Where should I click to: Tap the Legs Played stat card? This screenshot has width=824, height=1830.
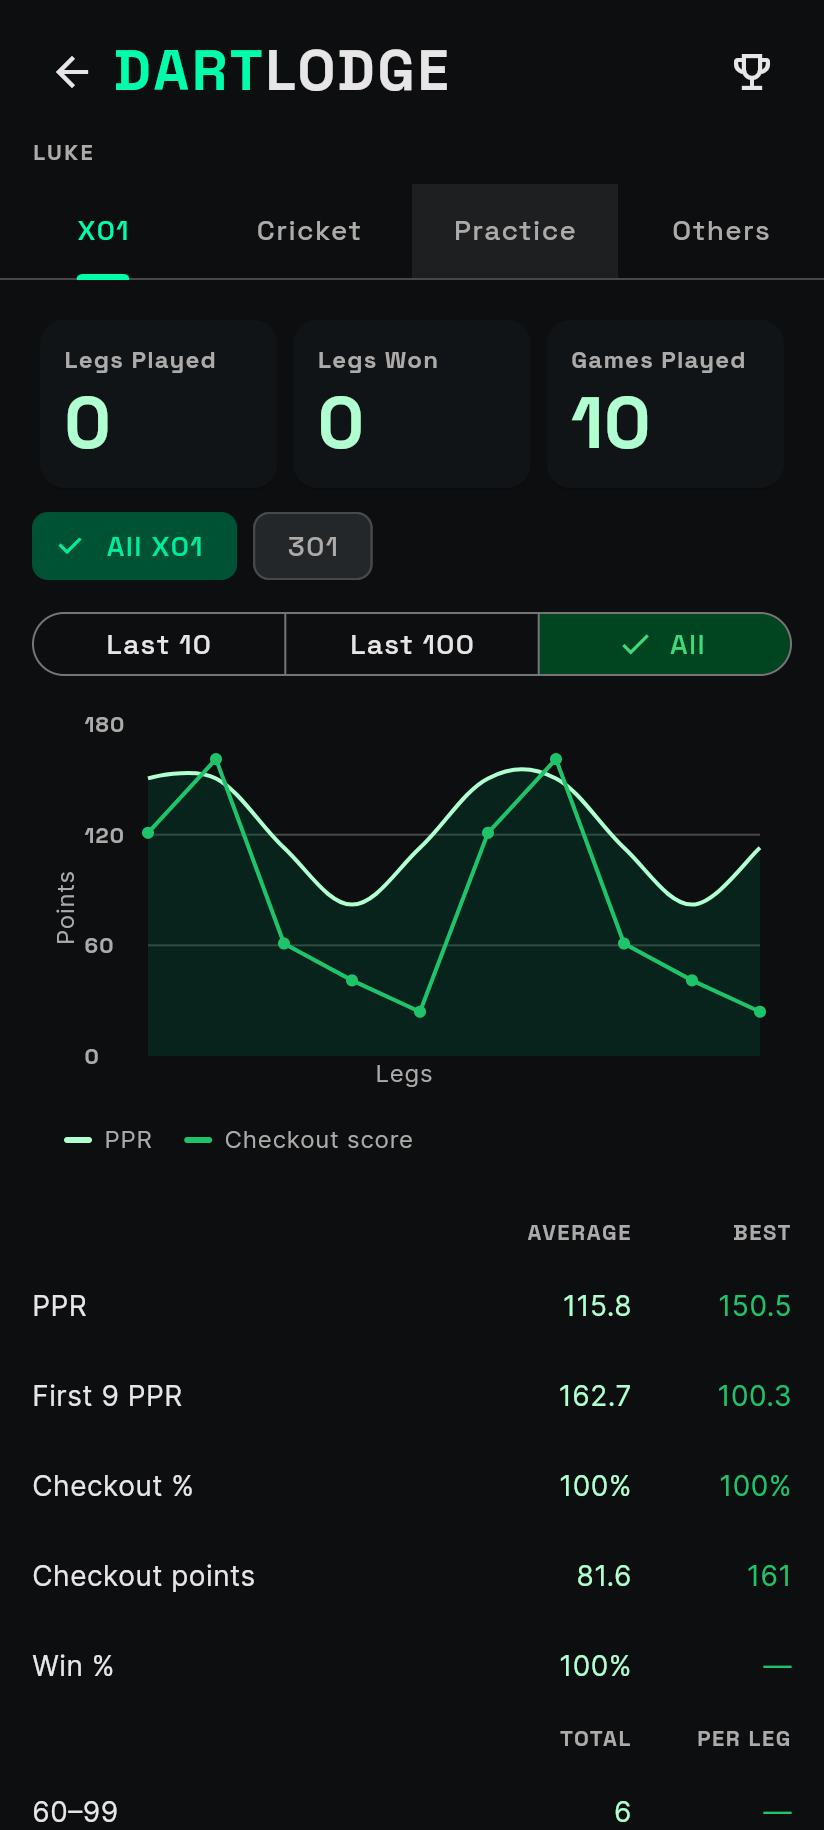[158, 404]
